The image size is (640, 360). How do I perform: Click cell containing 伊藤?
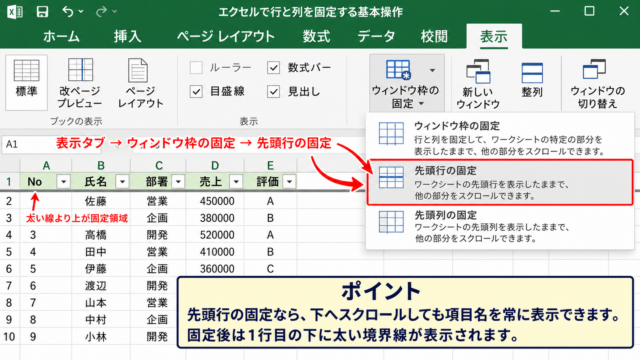point(101,269)
